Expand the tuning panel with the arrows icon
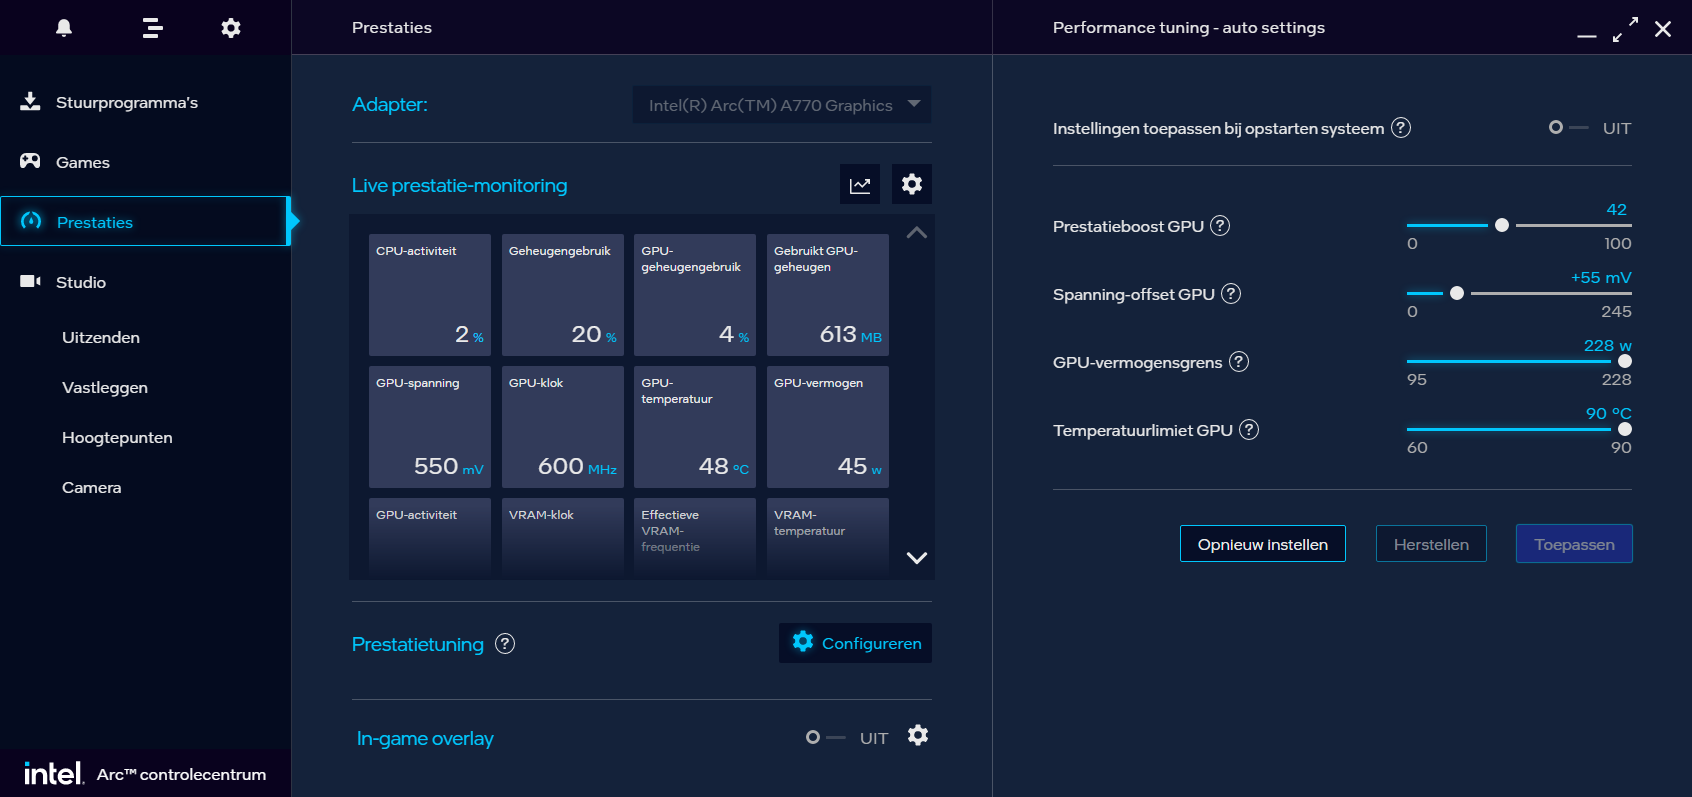1692x797 pixels. click(1625, 29)
